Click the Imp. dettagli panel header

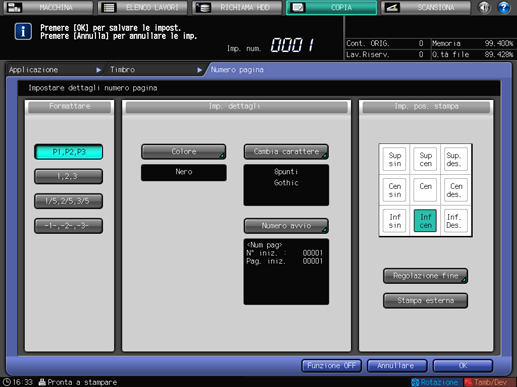coord(237,107)
